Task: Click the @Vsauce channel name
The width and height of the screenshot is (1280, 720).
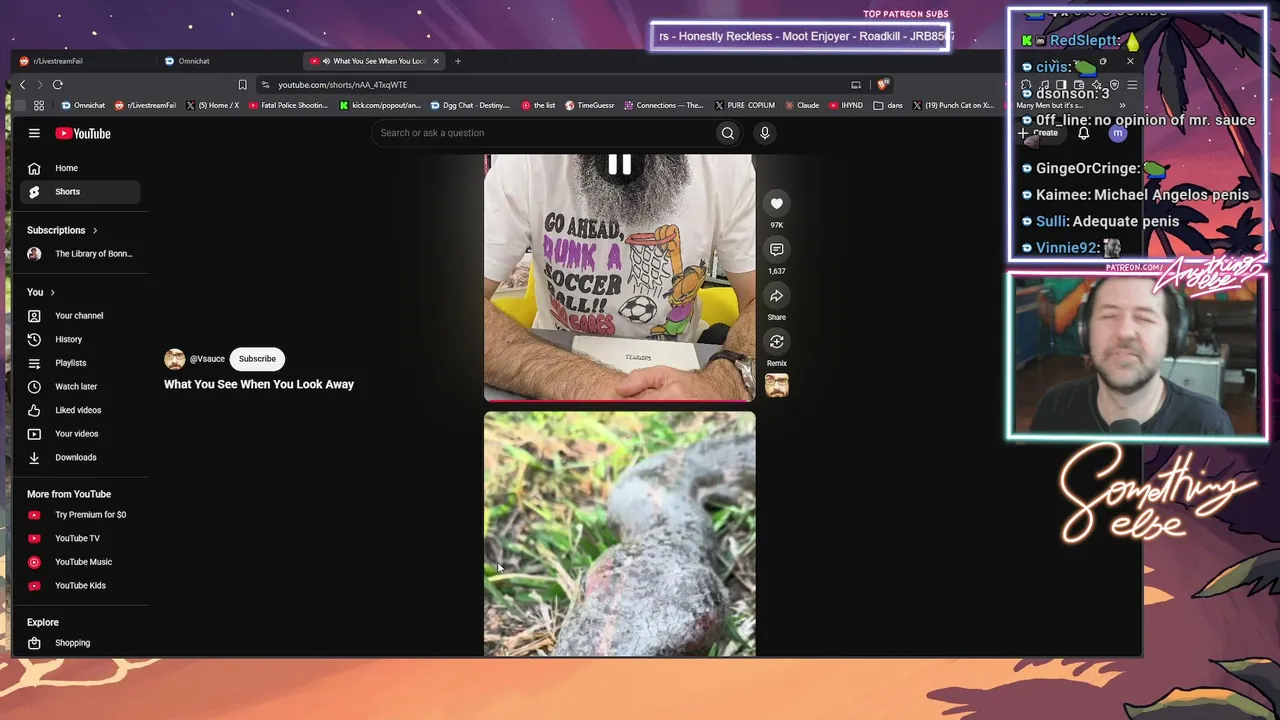Action: click(x=207, y=359)
